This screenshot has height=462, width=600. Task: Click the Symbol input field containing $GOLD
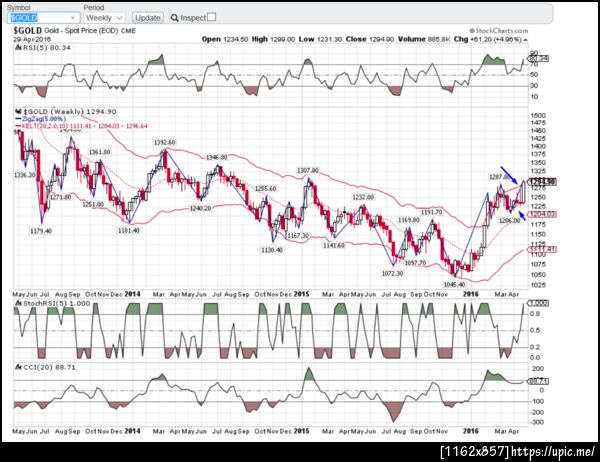pyautogui.click(x=43, y=18)
